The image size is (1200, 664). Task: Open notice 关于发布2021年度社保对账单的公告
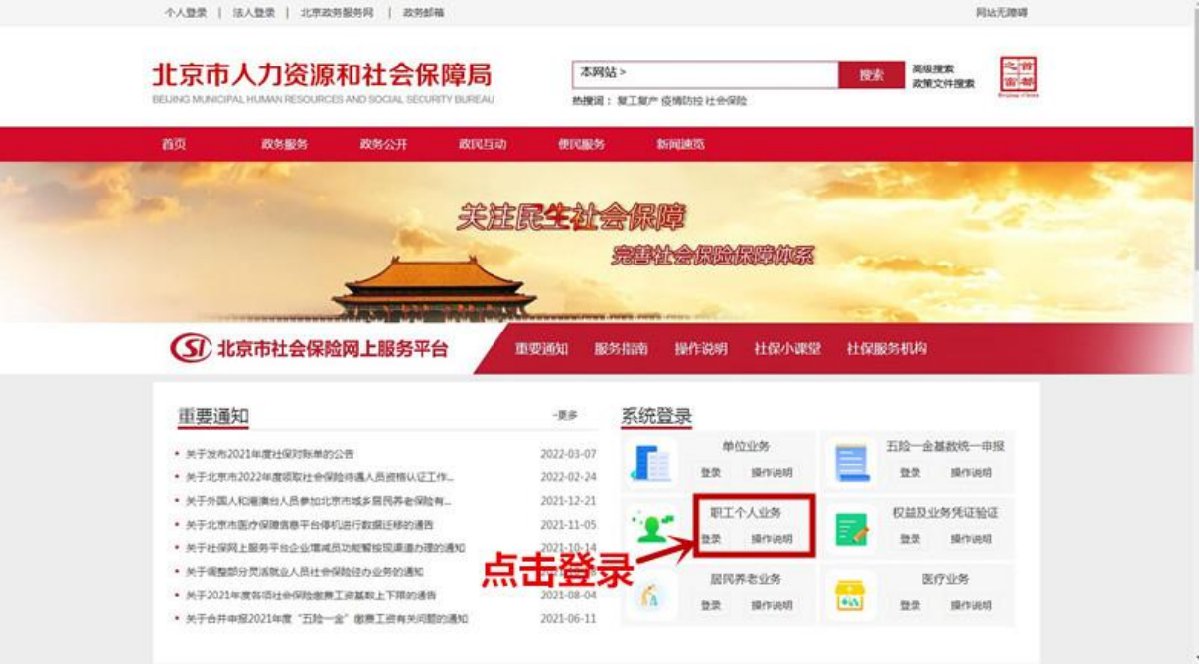270,454
